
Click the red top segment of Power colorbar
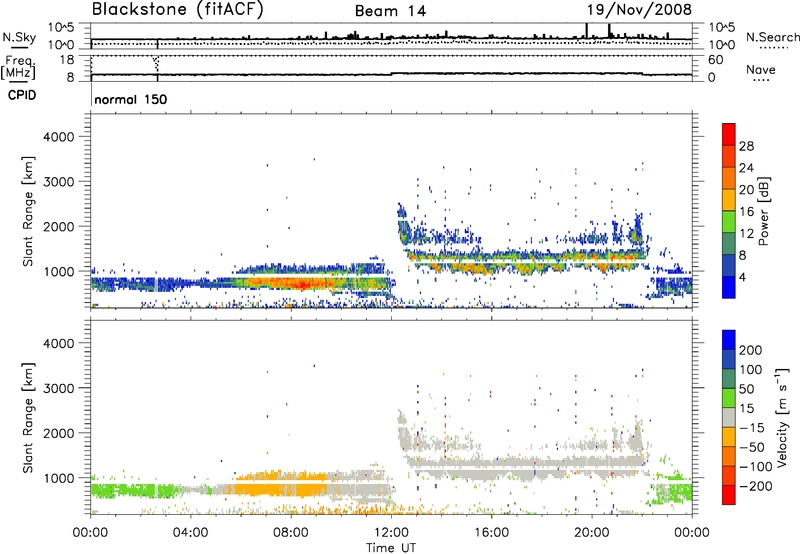729,134
